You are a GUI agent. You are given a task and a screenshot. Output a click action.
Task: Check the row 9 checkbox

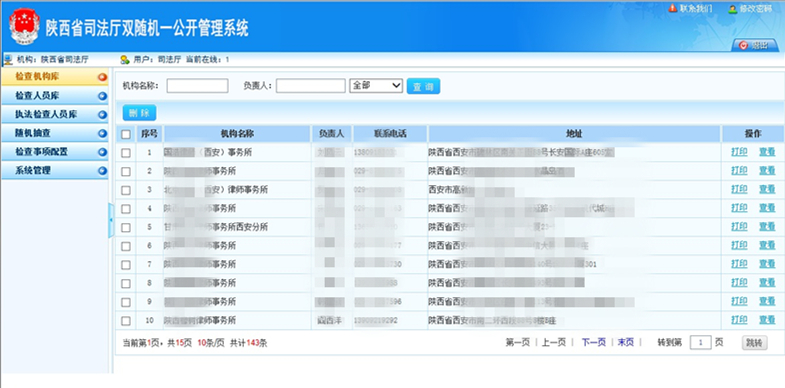click(126, 302)
